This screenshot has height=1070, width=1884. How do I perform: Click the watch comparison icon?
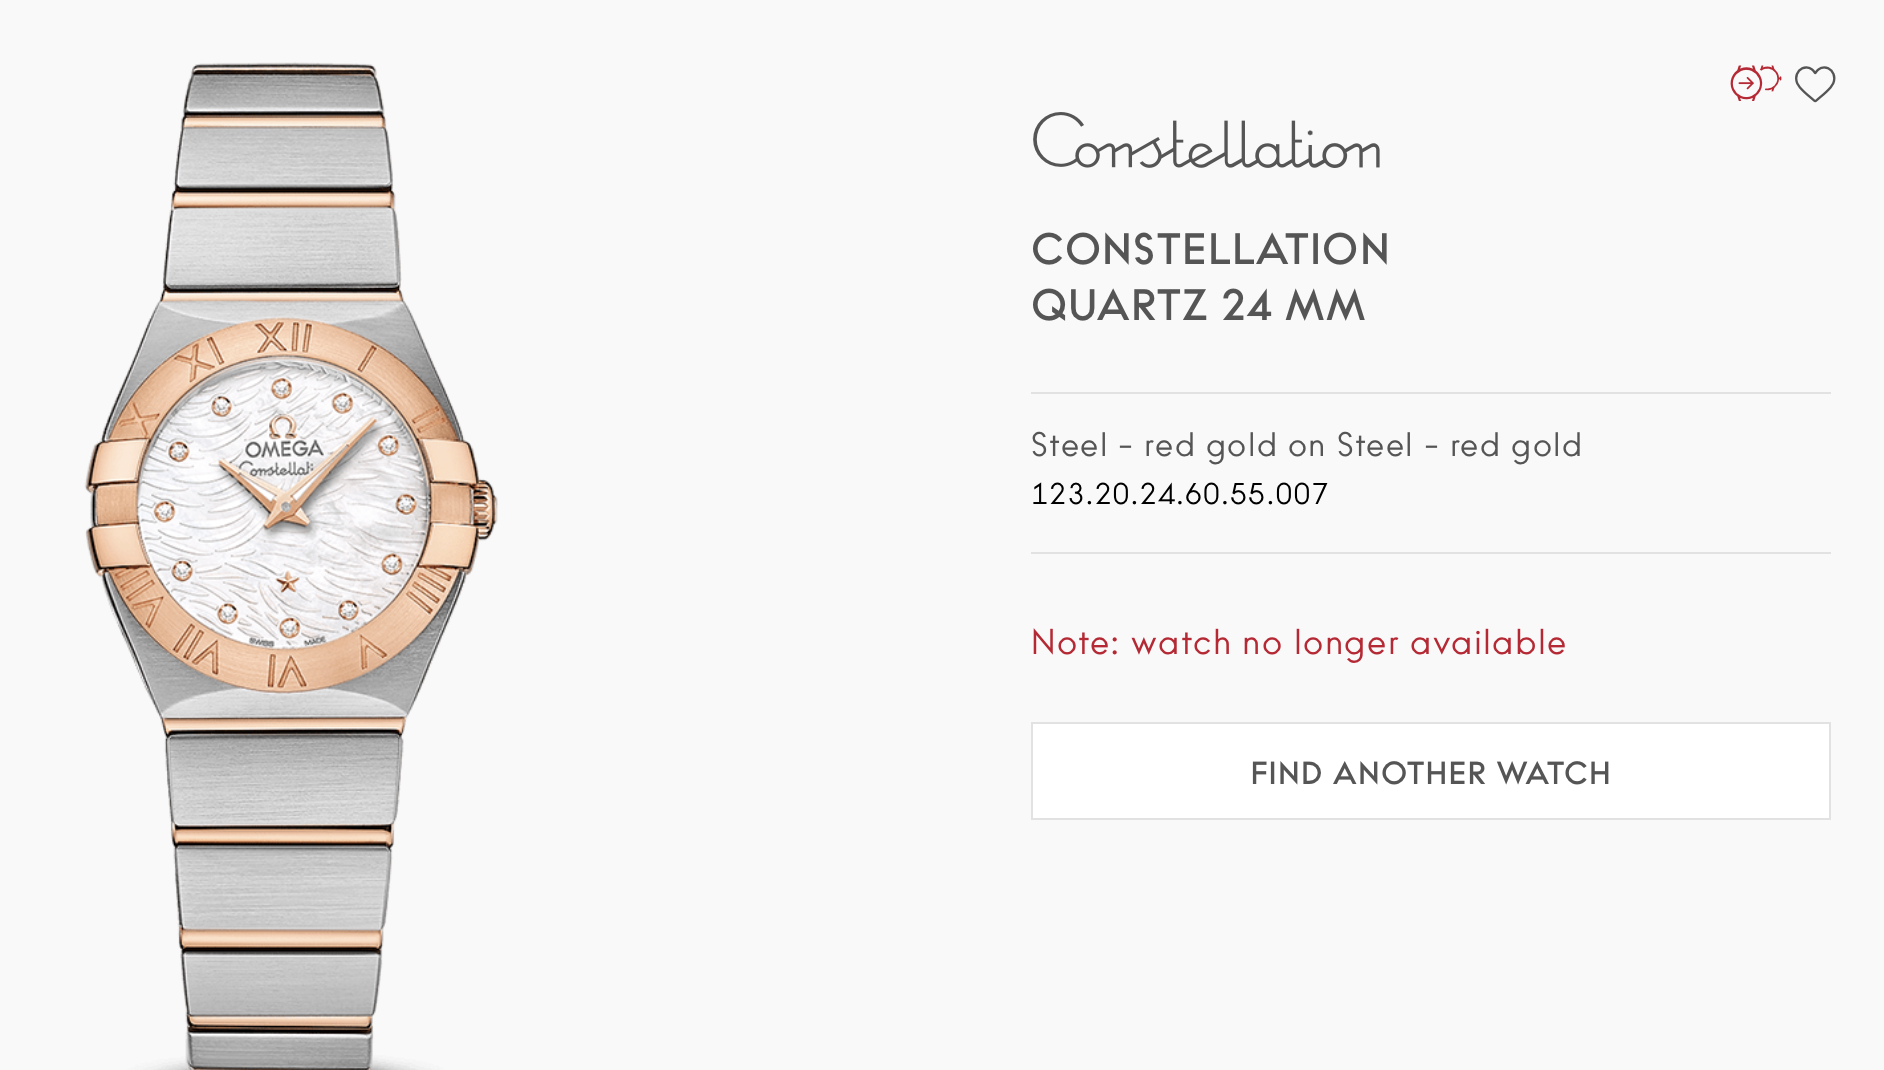click(x=1755, y=83)
